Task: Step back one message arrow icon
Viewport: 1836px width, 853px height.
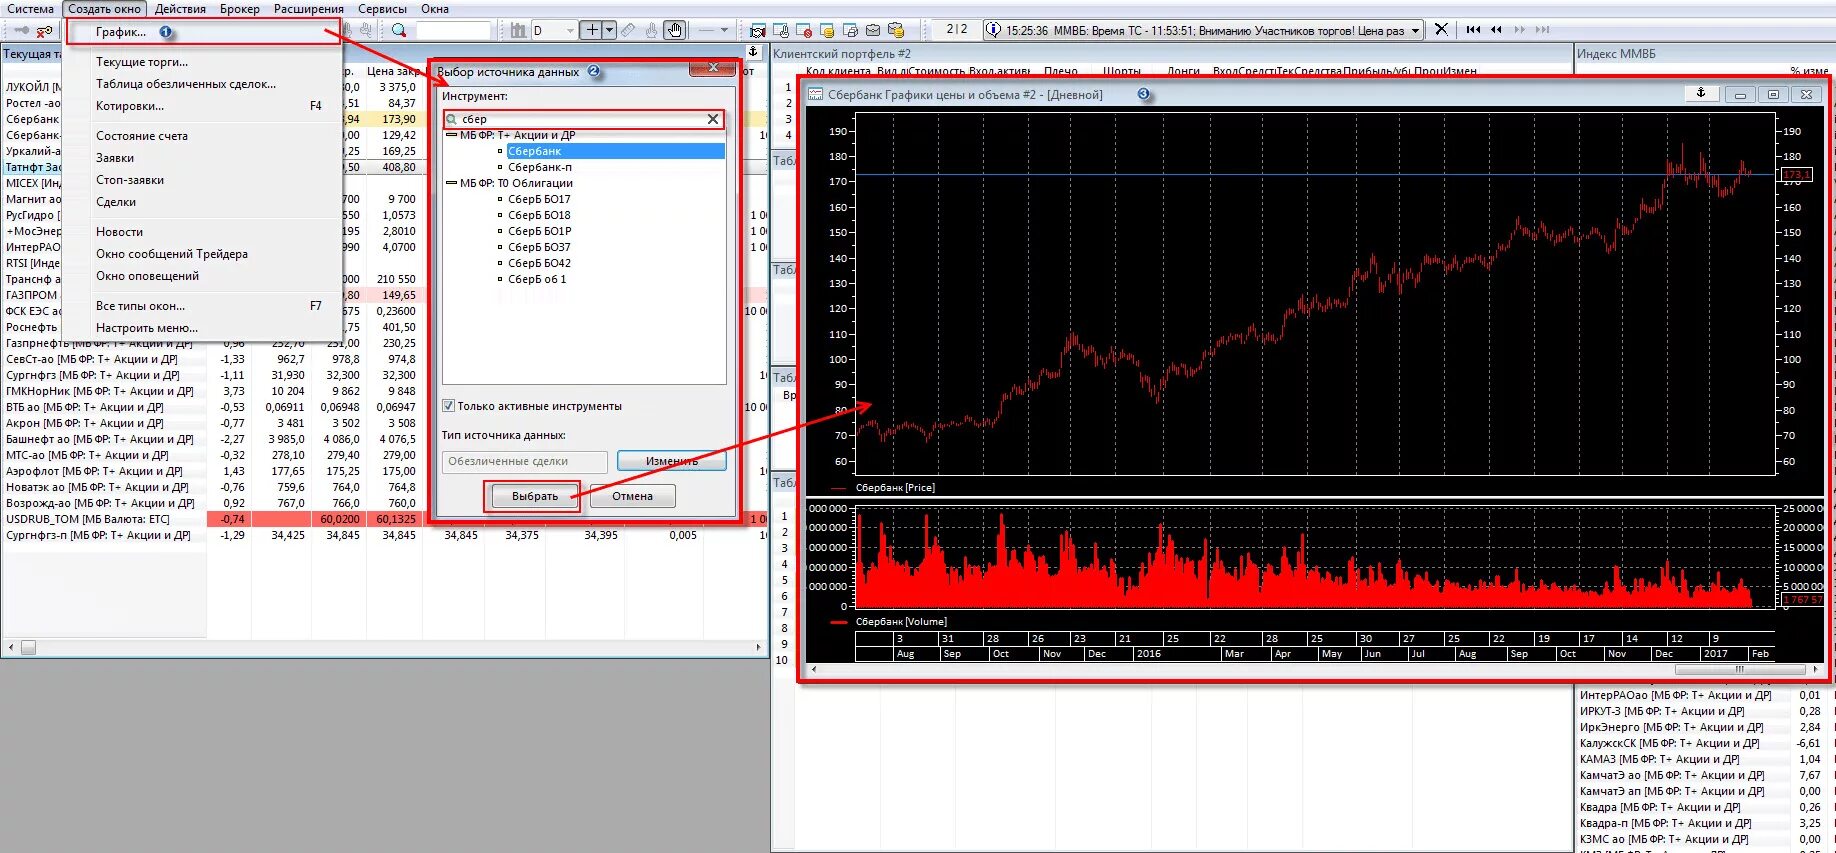Action: tap(1497, 30)
